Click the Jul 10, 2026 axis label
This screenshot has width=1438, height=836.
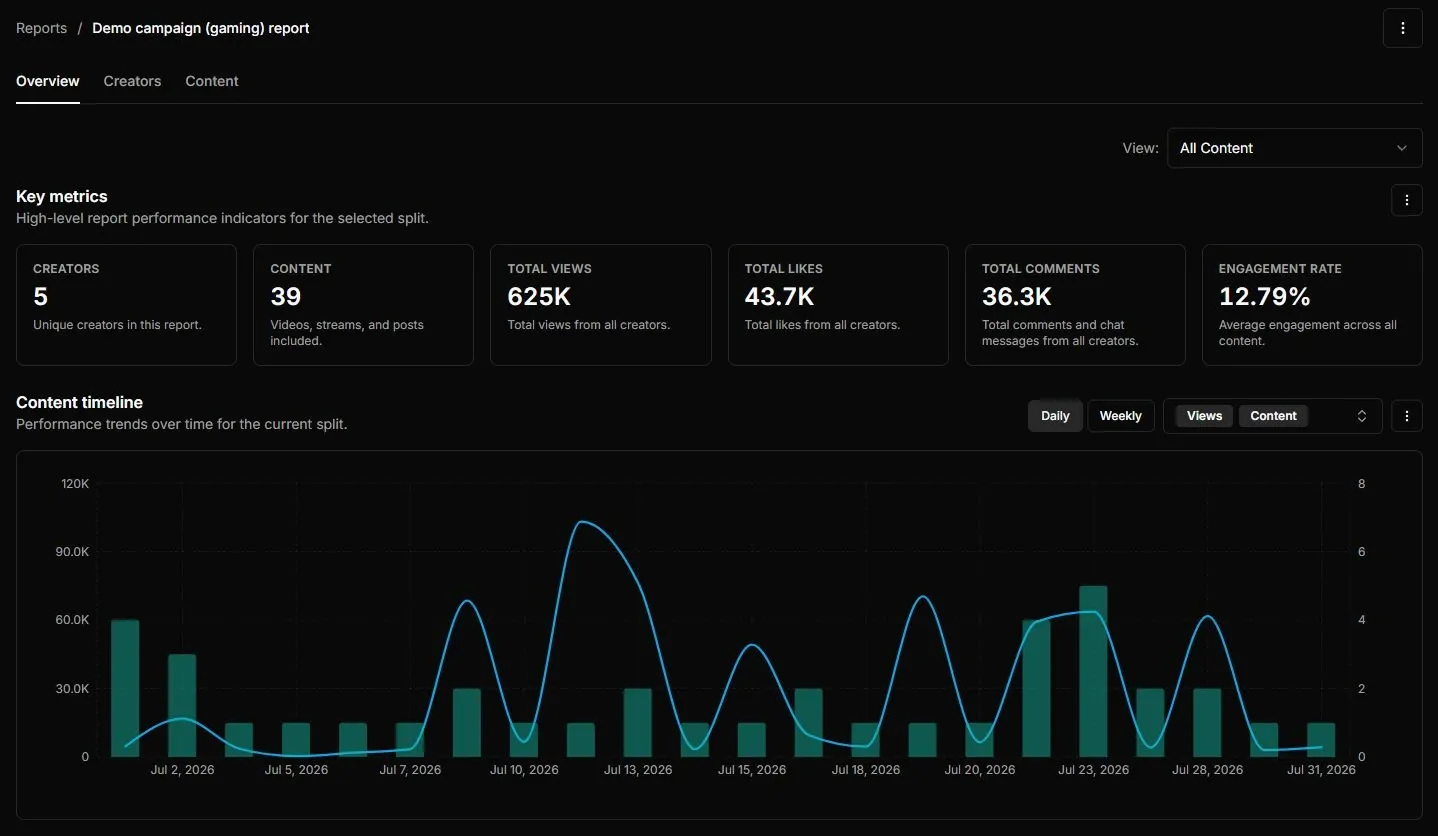524,769
